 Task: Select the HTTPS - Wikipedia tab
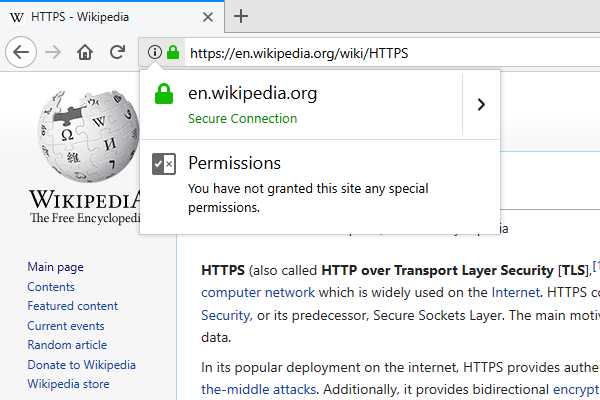click(100, 17)
